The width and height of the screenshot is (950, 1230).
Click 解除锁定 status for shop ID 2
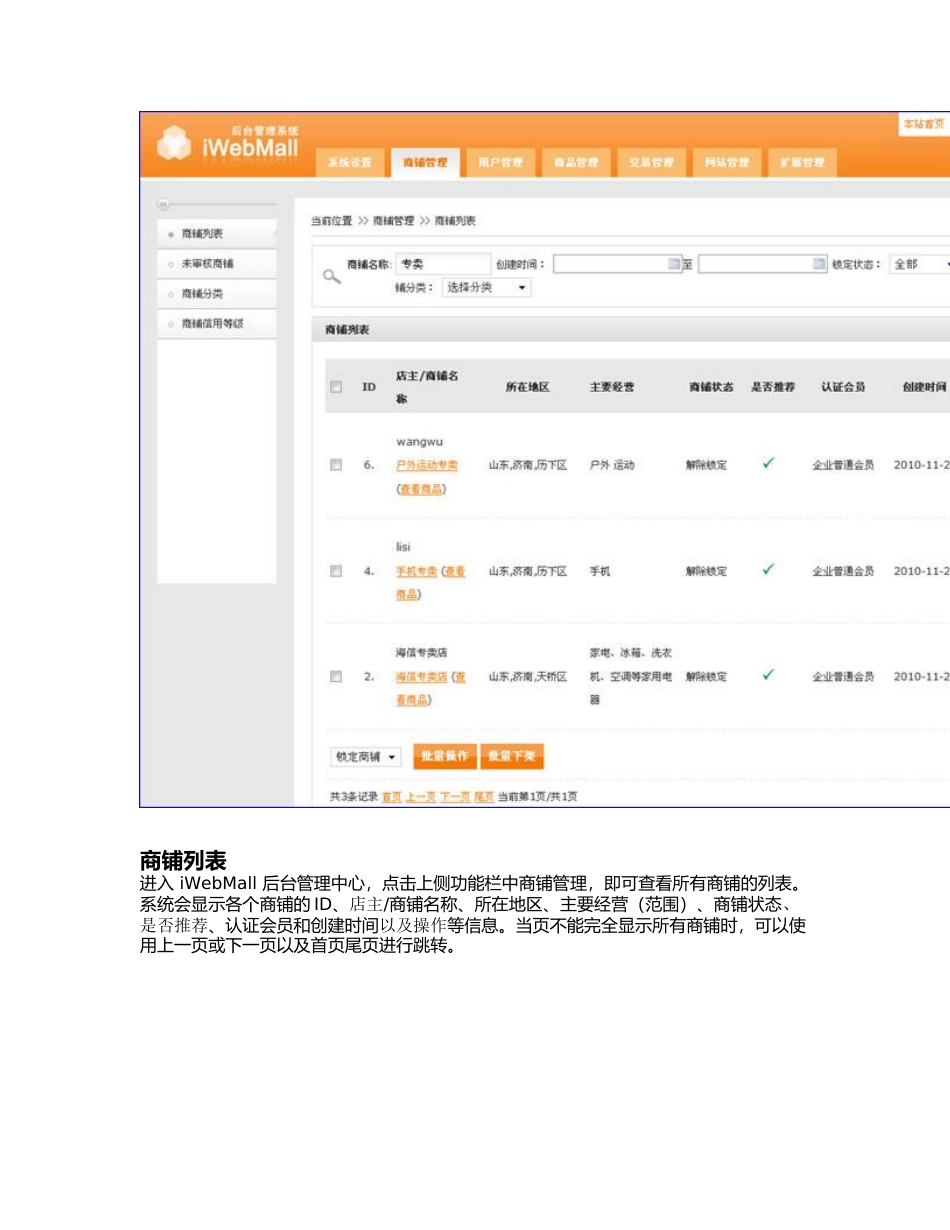point(706,677)
